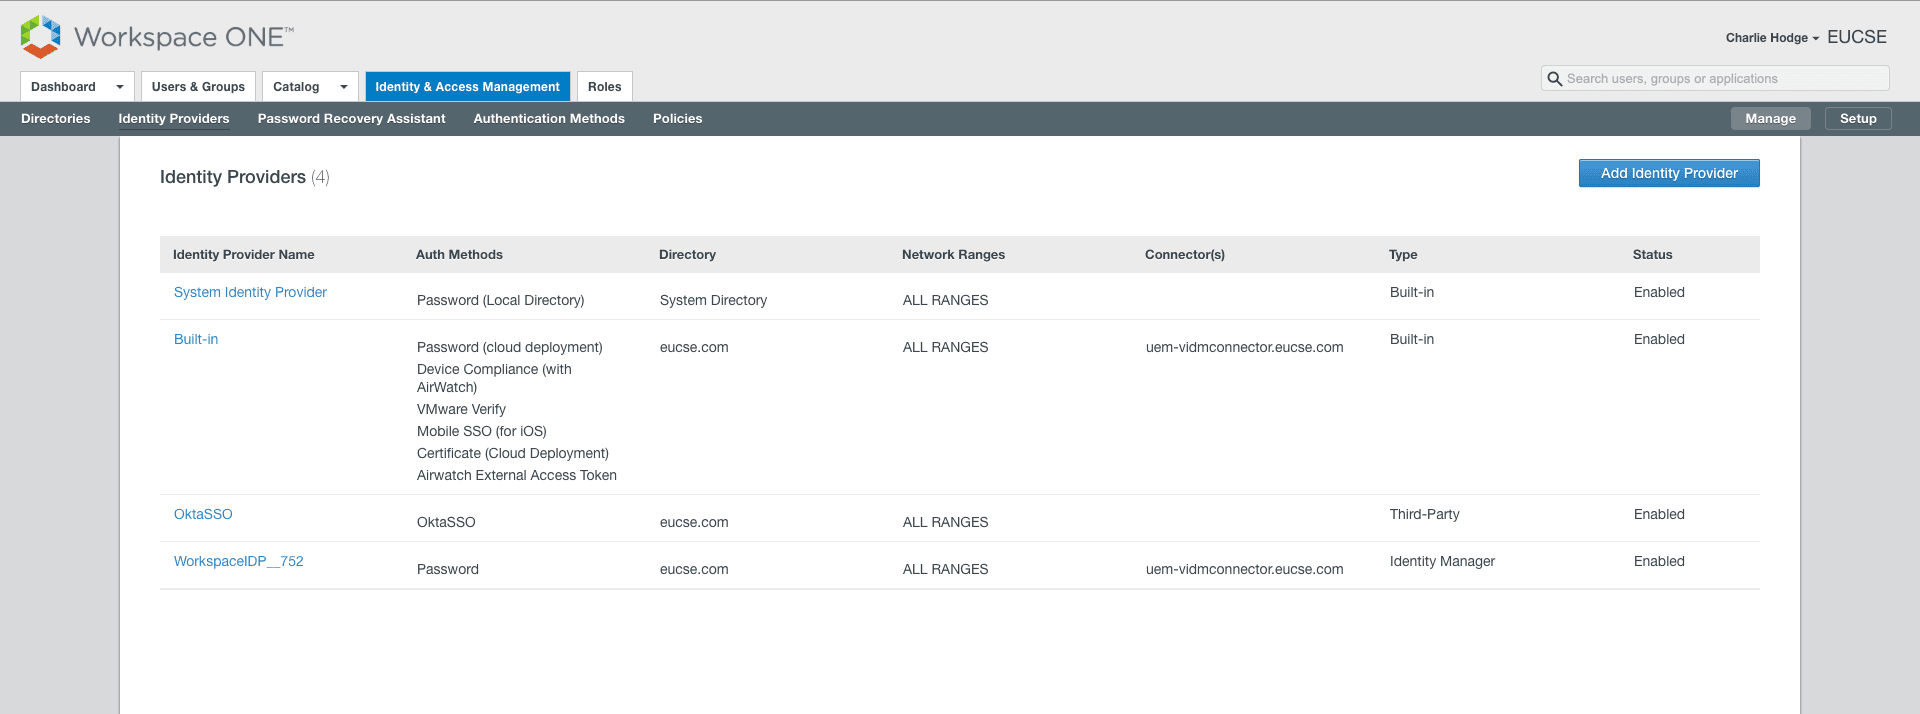Open WorkspaceIDP__752 provider link
Image resolution: width=1920 pixels, height=714 pixels.
pyautogui.click(x=239, y=562)
